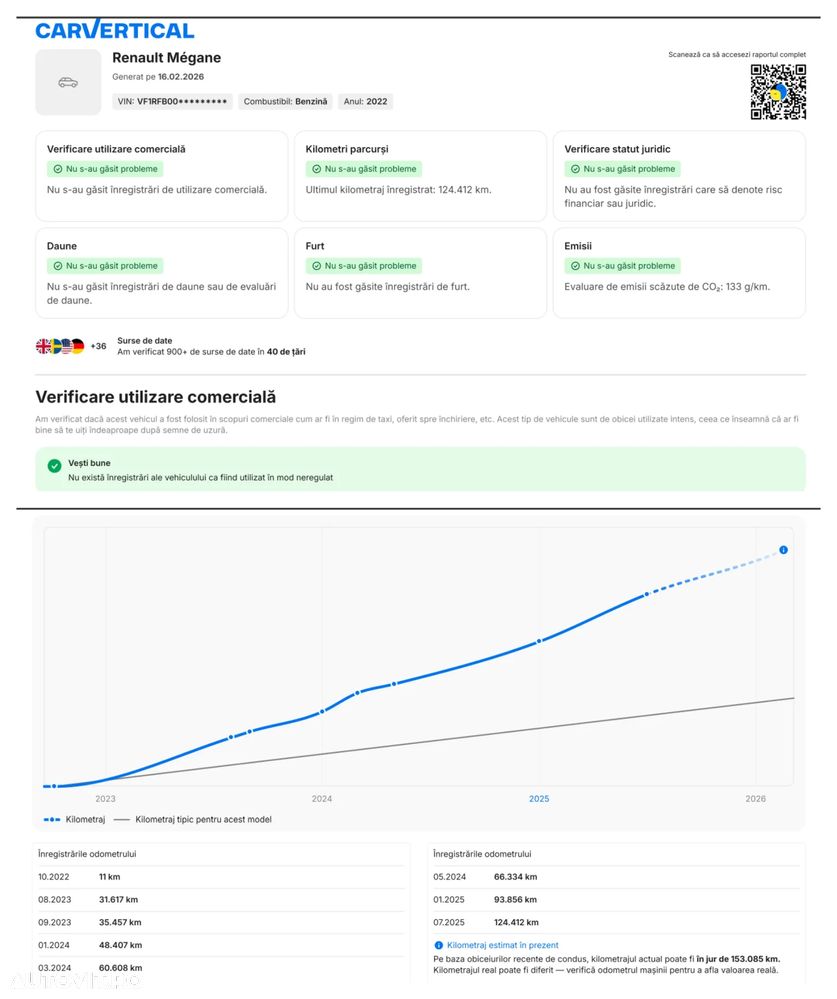The height and width of the screenshot is (999, 837).
Task: Click the Kilometraj estimat în prezent link
Action: 503,945
